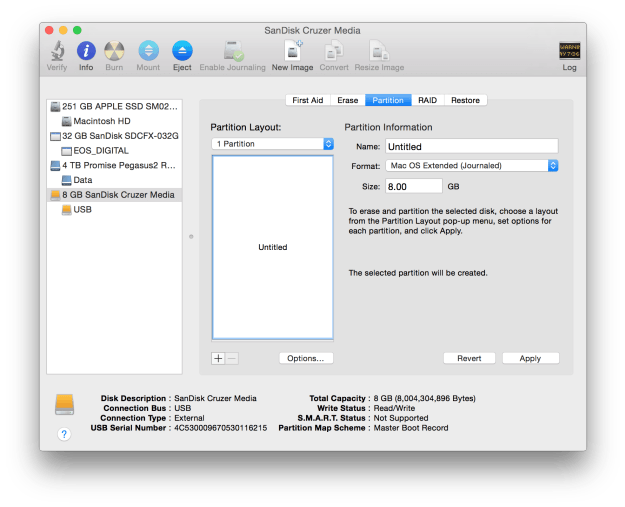625x507 pixels.
Task: Open partition Options...
Action: [x=306, y=358]
